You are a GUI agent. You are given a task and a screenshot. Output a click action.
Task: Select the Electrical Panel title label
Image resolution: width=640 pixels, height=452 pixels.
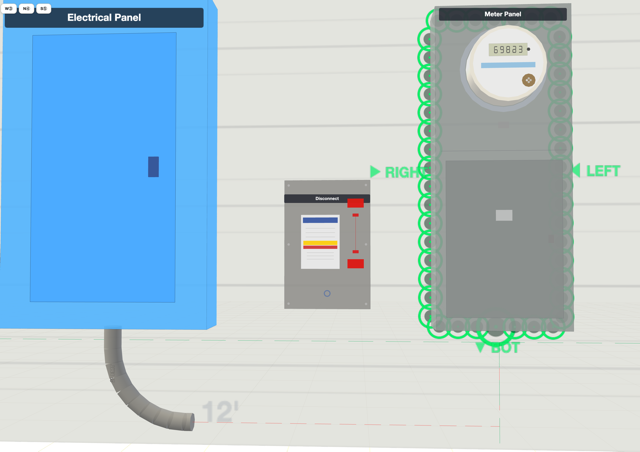tap(104, 18)
